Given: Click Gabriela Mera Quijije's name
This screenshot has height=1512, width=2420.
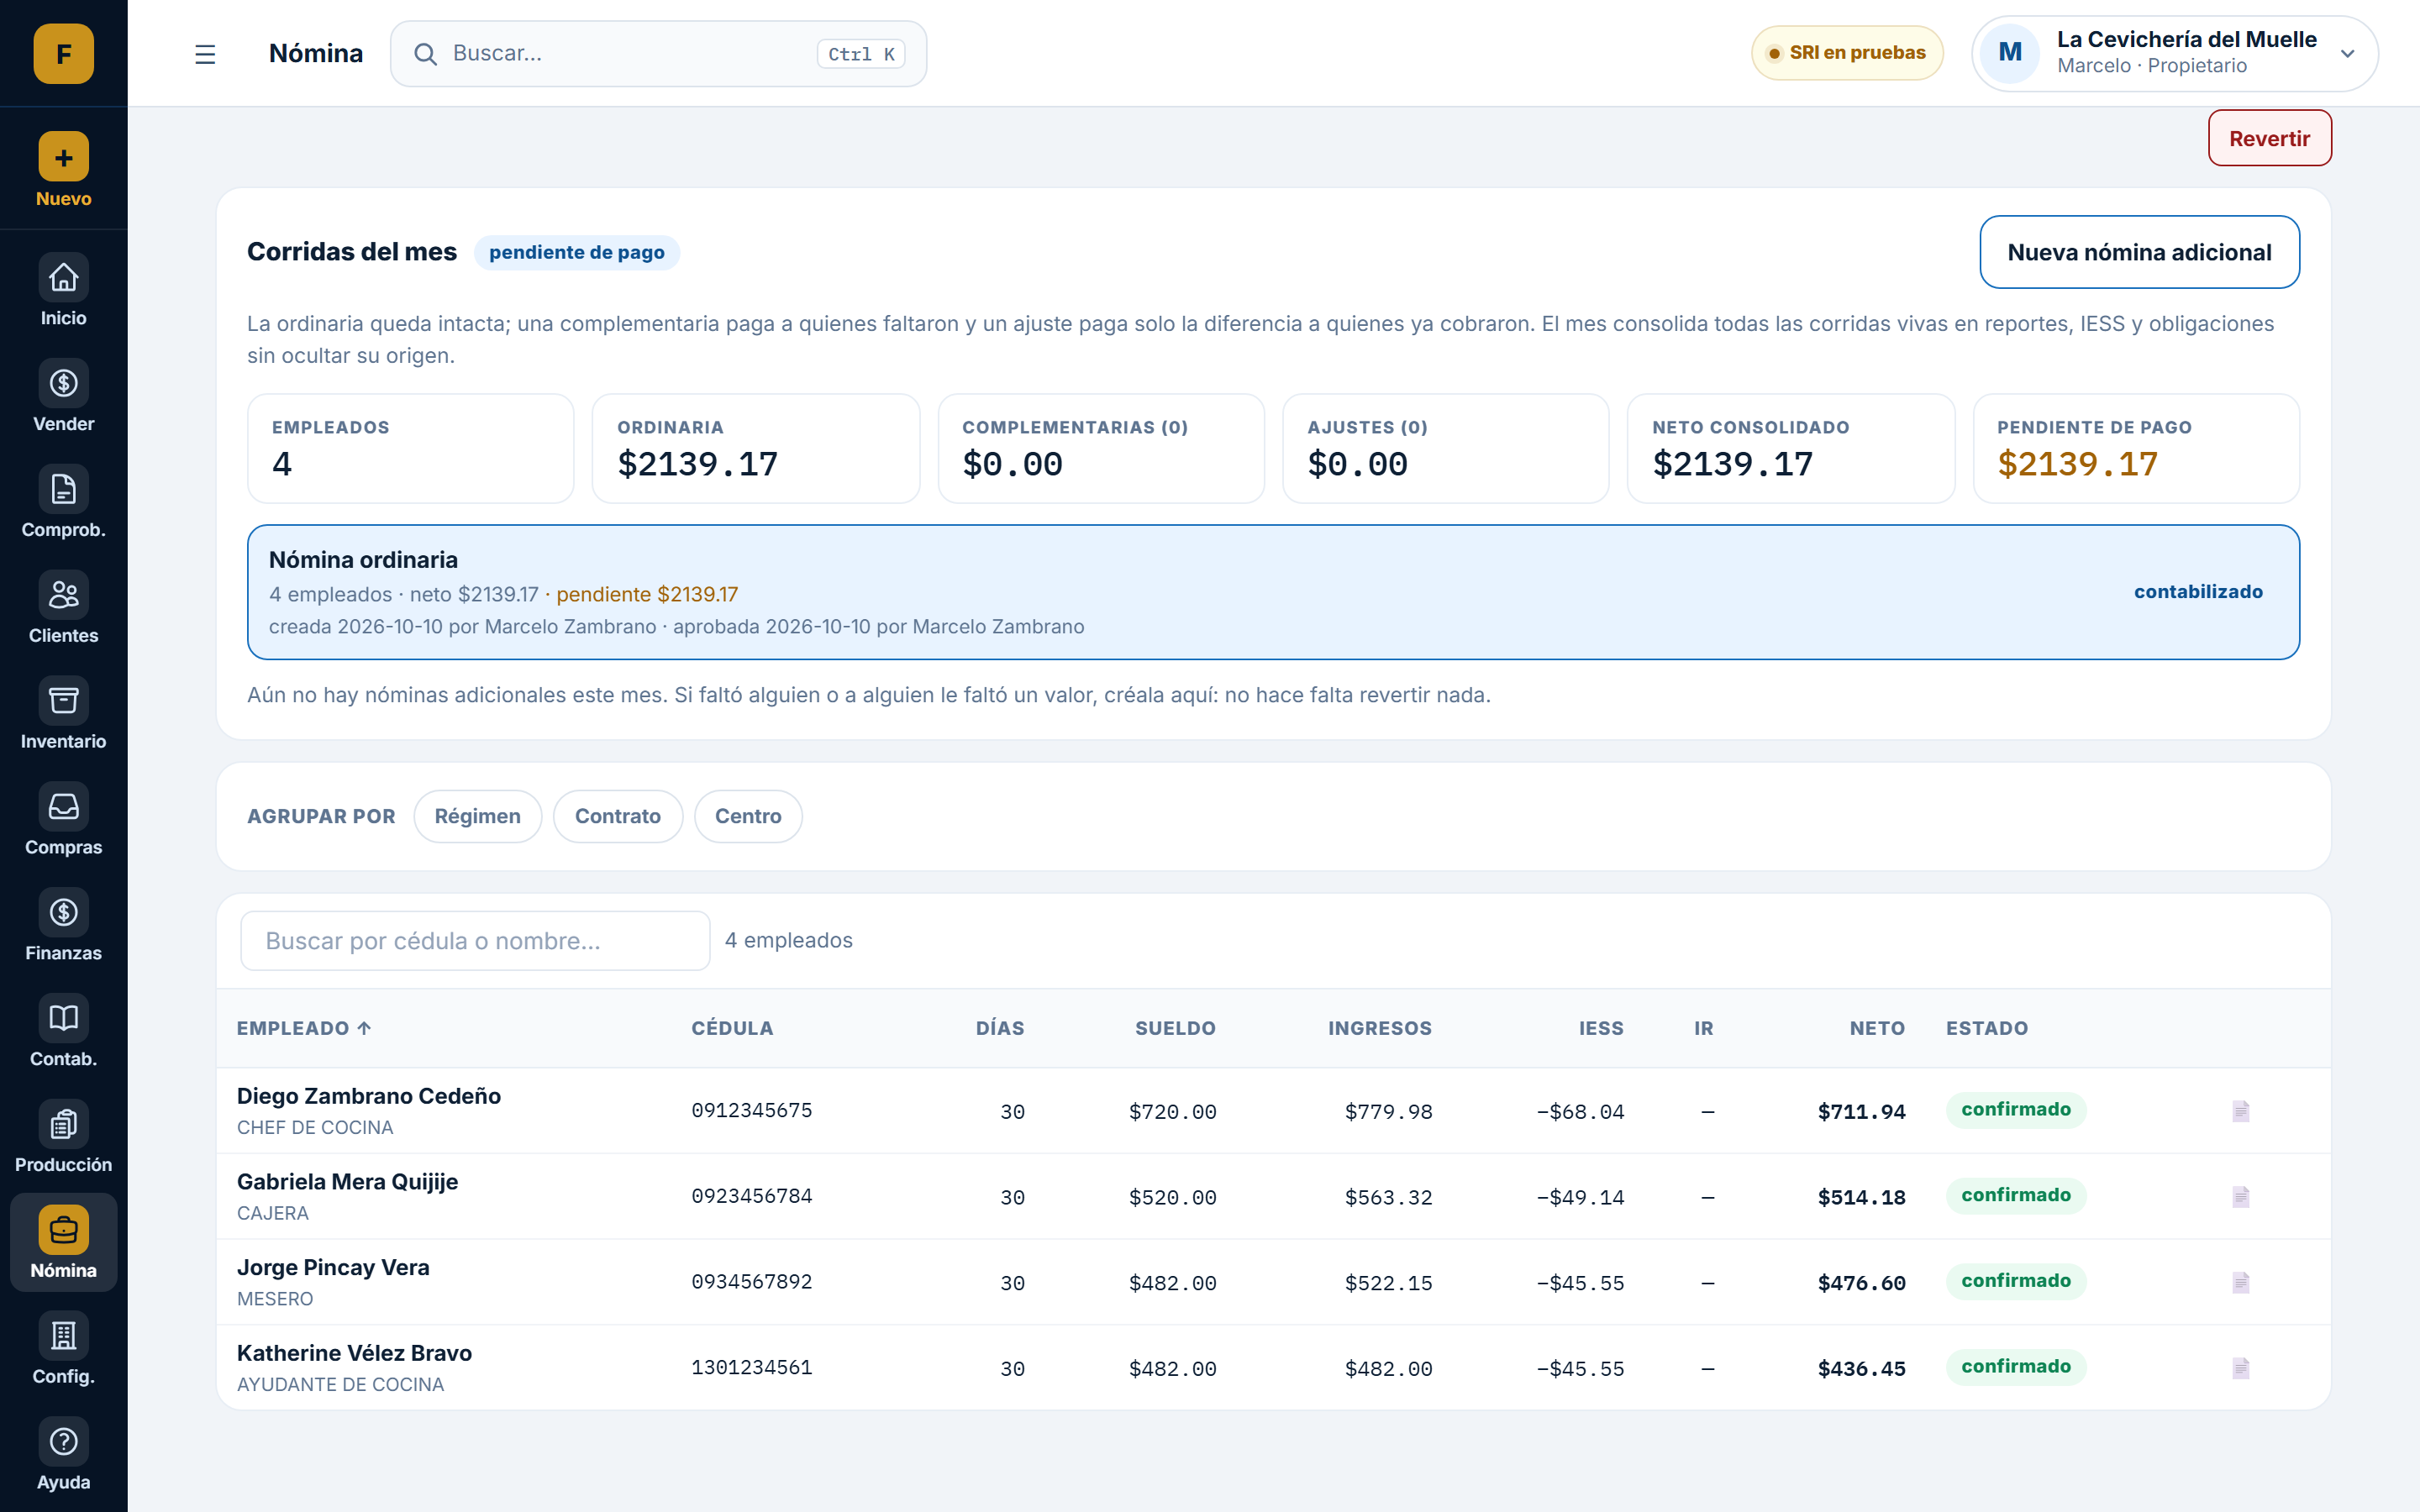Looking at the screenshot, I should click(x=347, y=1182).
